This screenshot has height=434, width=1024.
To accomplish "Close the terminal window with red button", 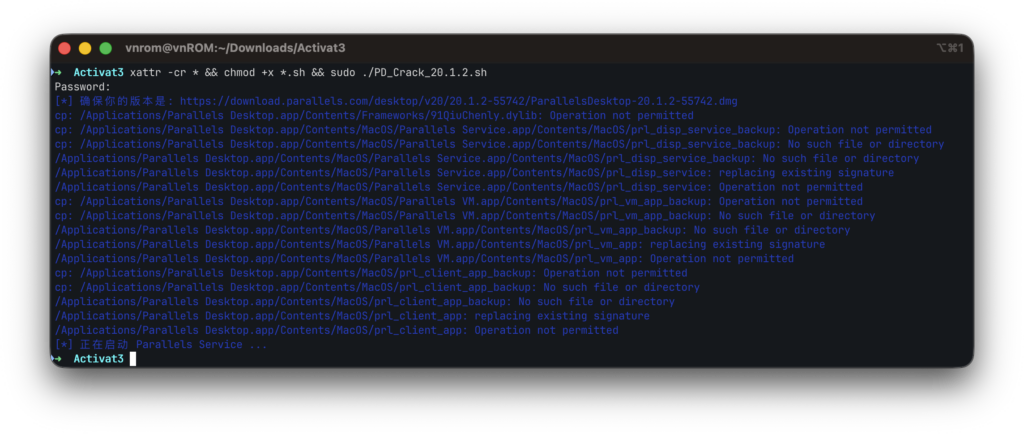I will [x=65, y=48].
